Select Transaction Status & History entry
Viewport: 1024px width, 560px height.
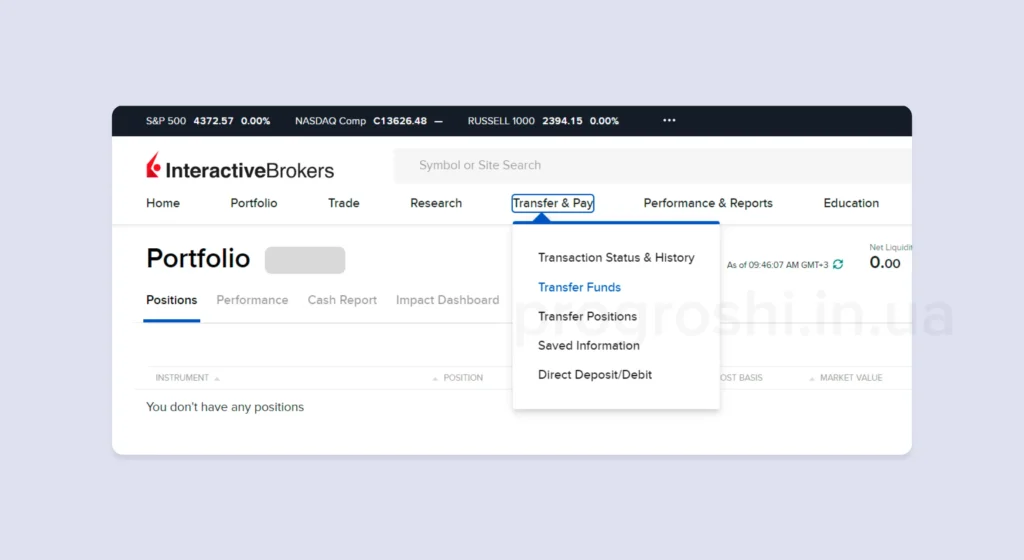[x=616, y=258]
